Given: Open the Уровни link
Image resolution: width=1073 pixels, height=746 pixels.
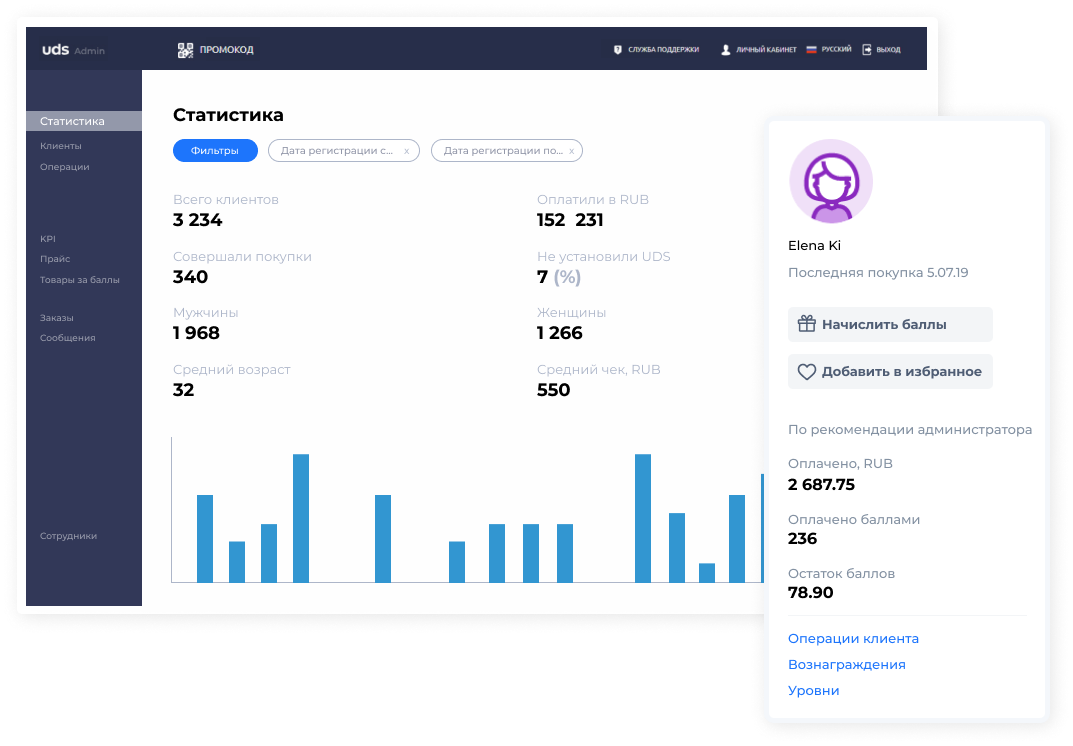Looking at the screenshot, I should pos(814,691).
